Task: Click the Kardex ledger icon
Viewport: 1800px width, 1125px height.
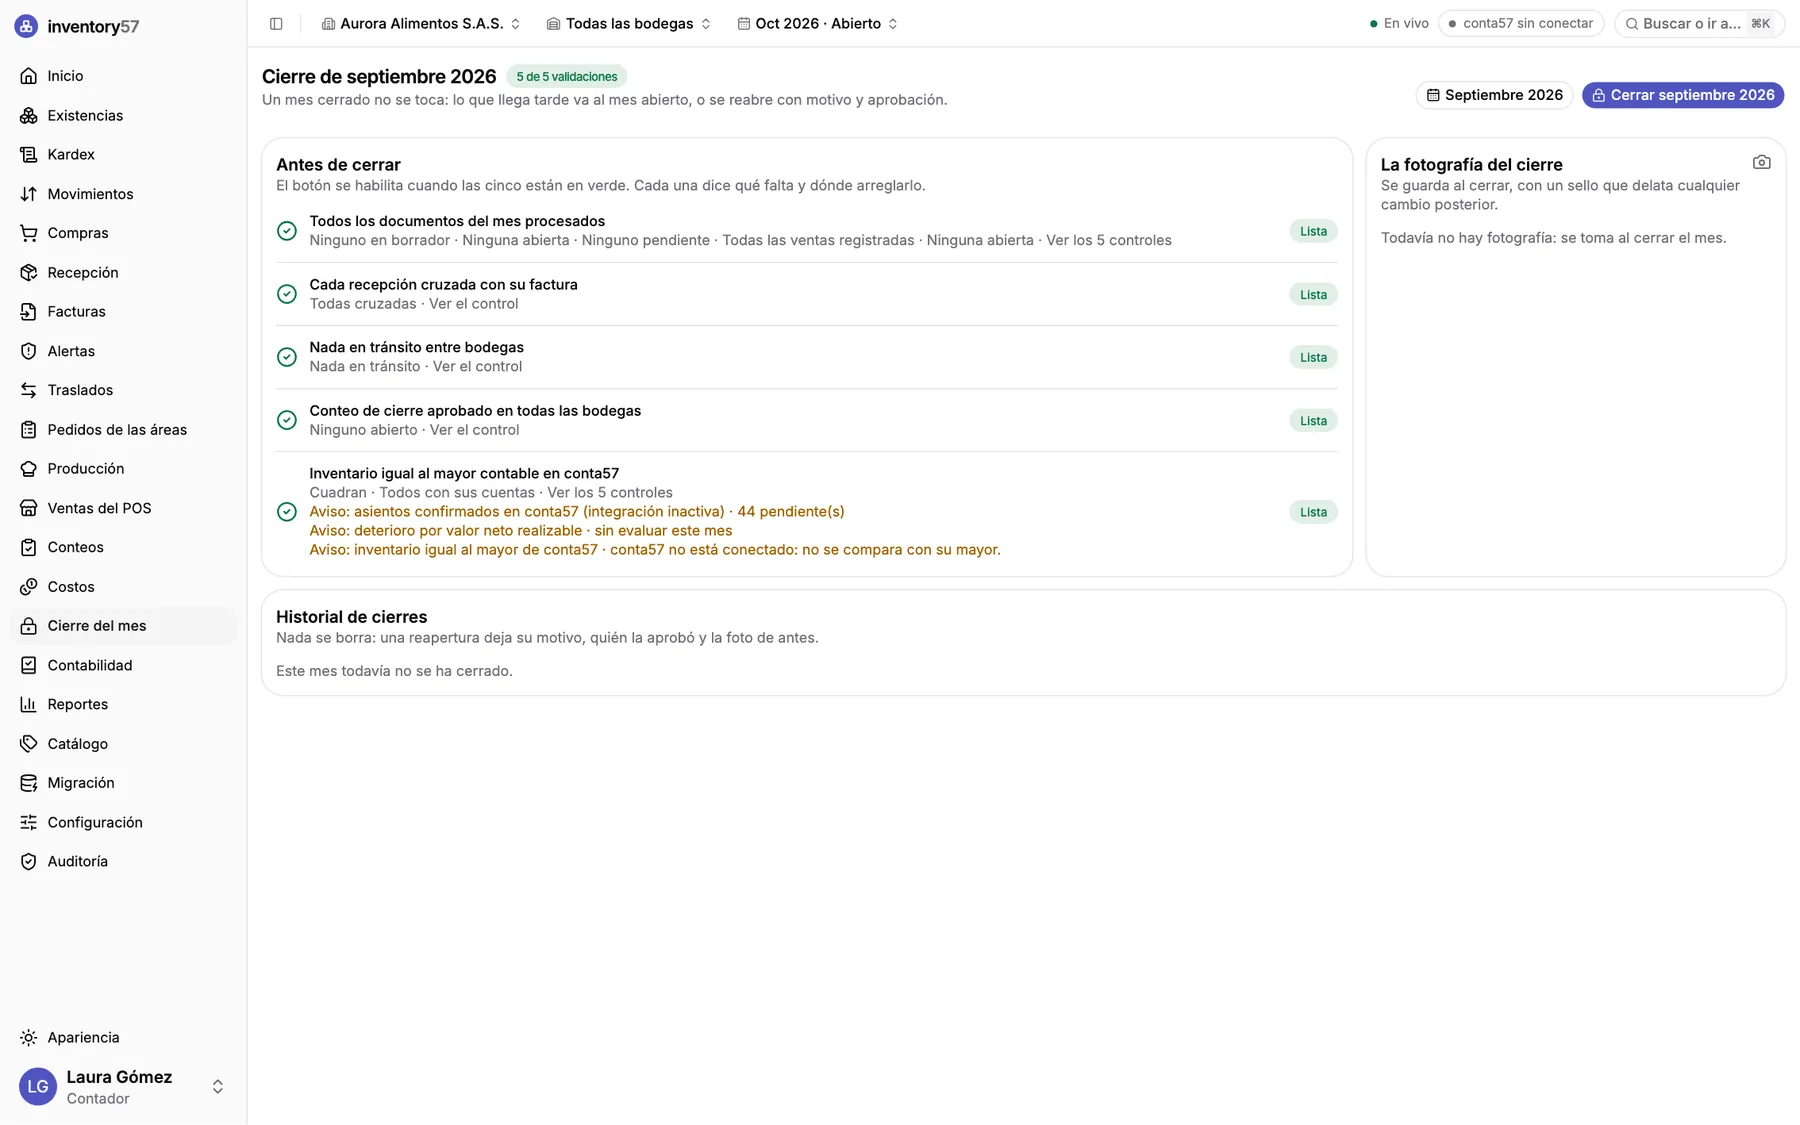Action: coord(29,155)
